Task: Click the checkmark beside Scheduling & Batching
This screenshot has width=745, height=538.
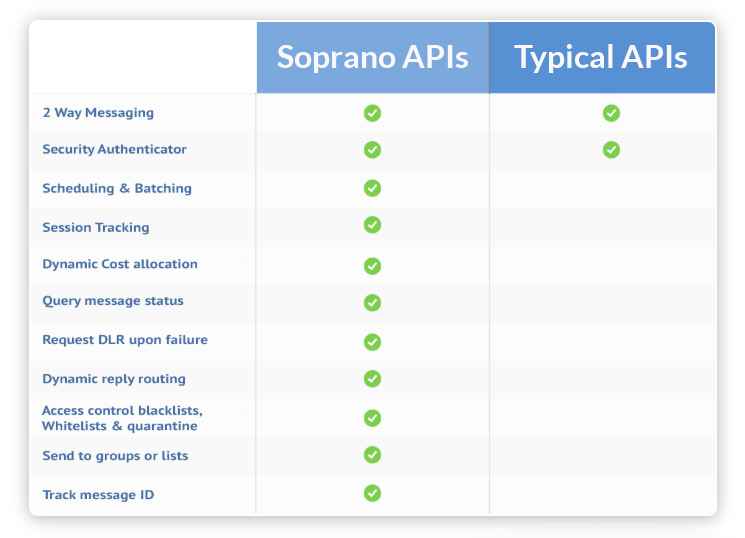Action: coord(372,188)
